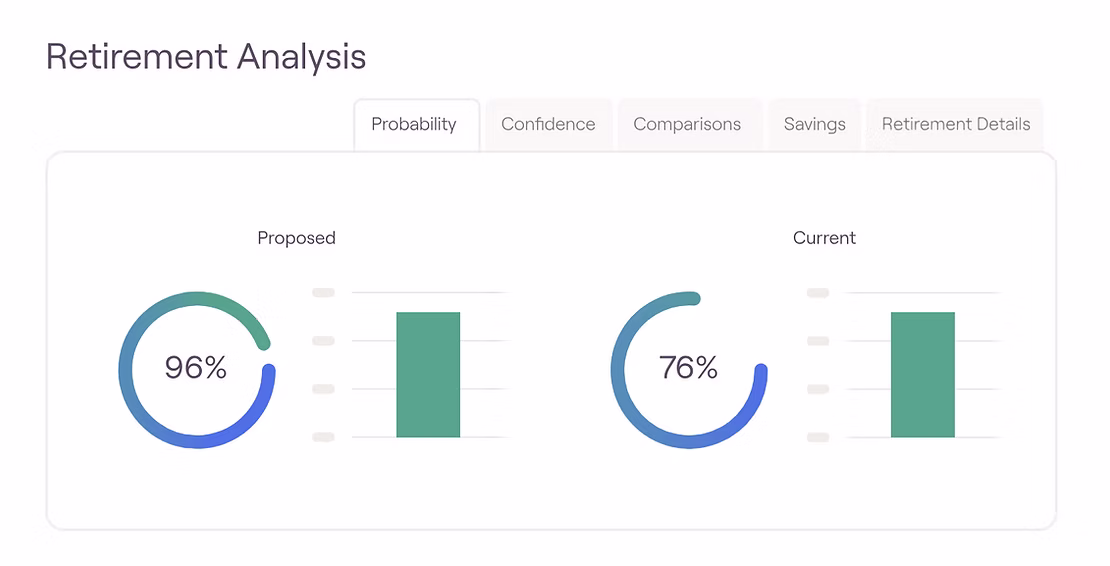Switch to the Probability tab
Image resolution: width=1110 pixels, height=566 pixels.
click(414, 125)
